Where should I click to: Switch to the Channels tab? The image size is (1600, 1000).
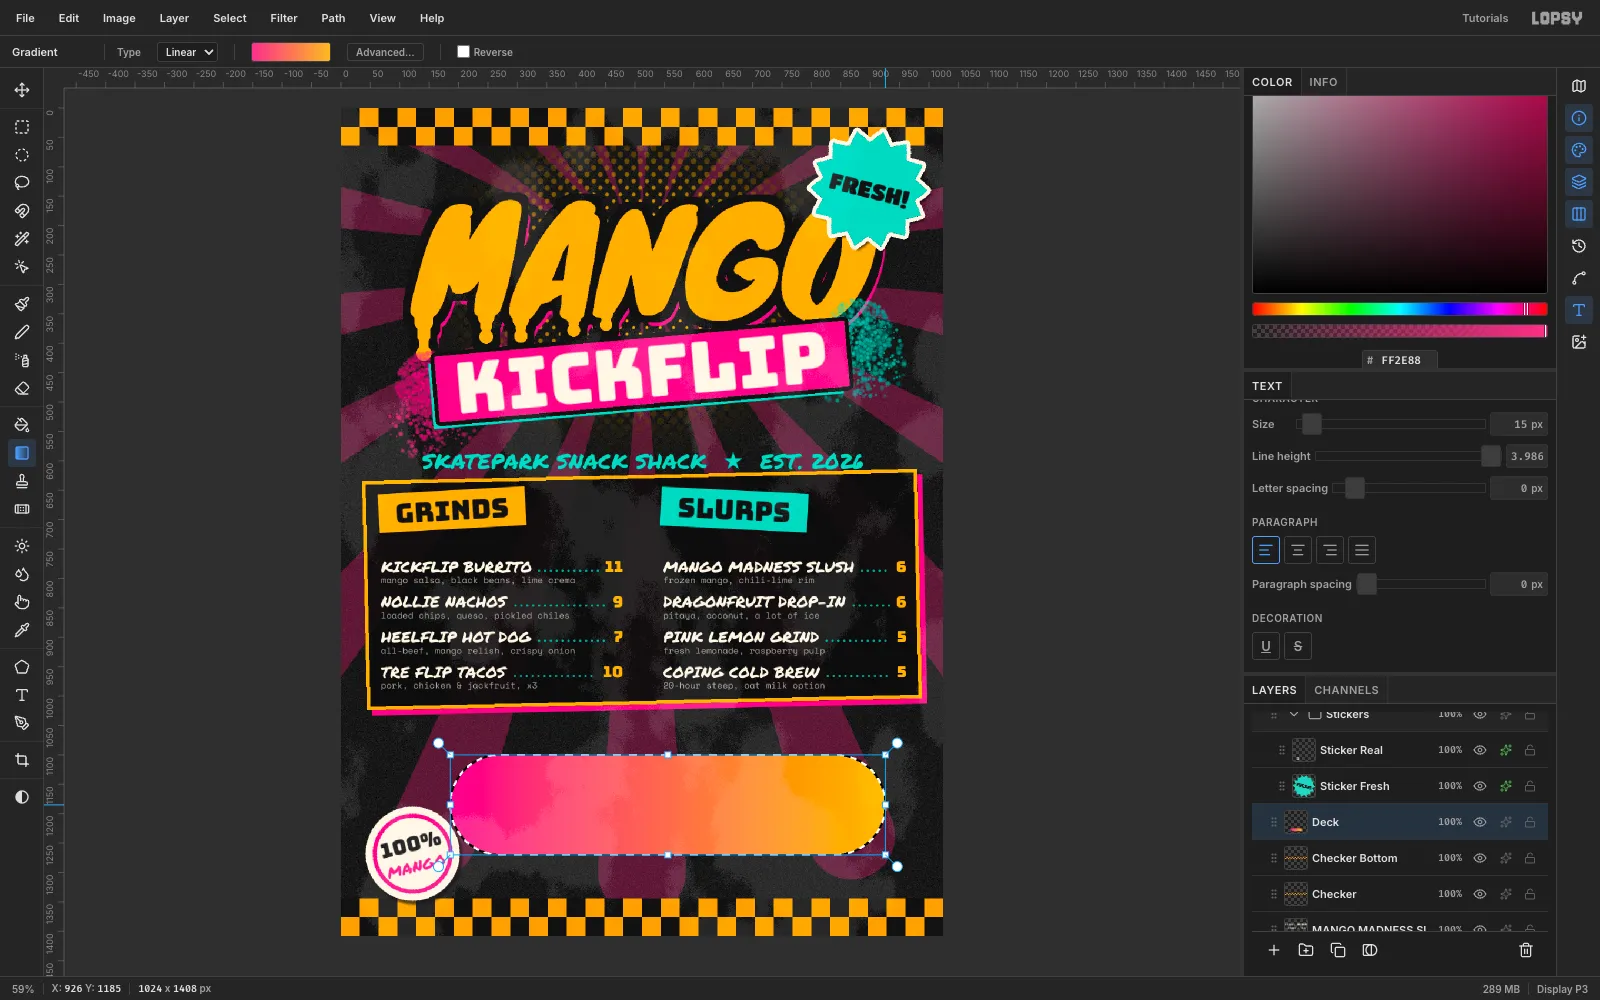pyautogui.click(x=1346, y=690)
